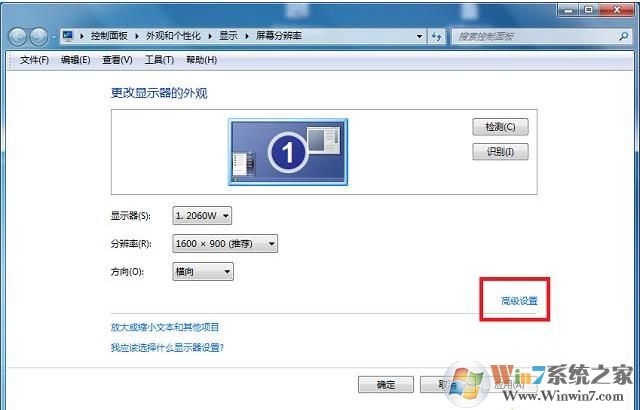
Task: Go back with the Back arrow button
Action: [18, 37]
